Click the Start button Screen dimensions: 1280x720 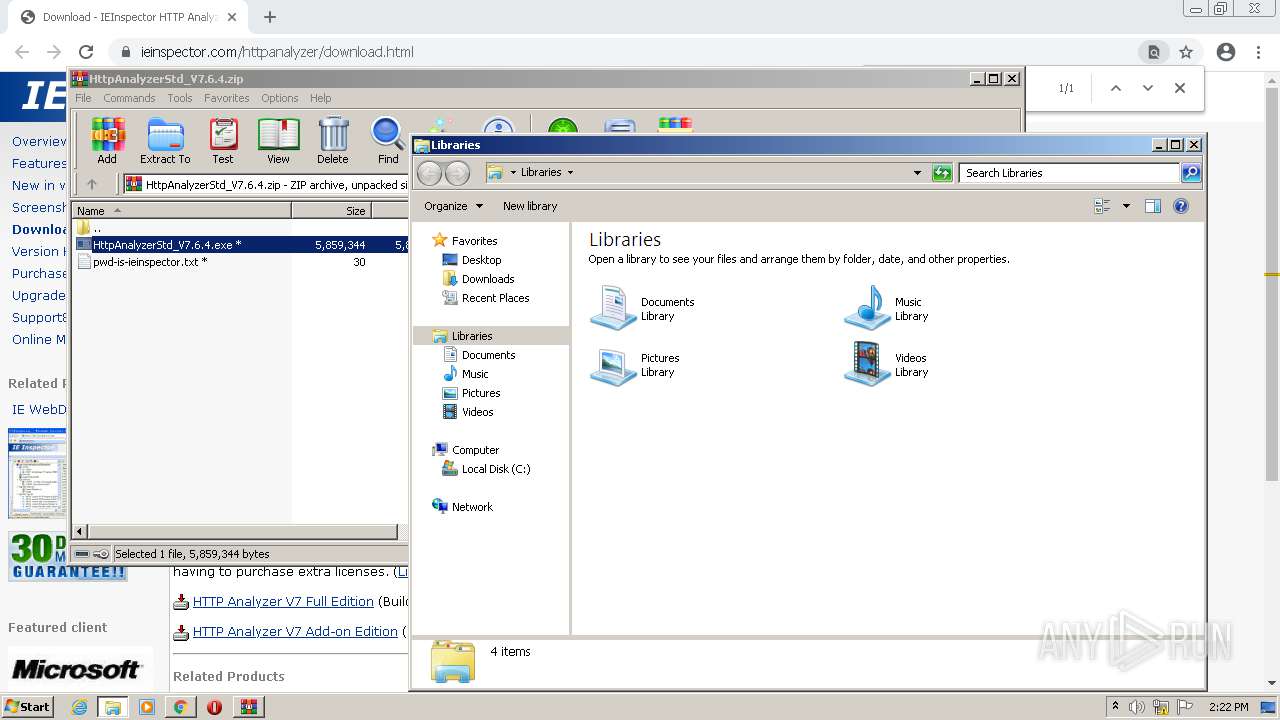28,707
